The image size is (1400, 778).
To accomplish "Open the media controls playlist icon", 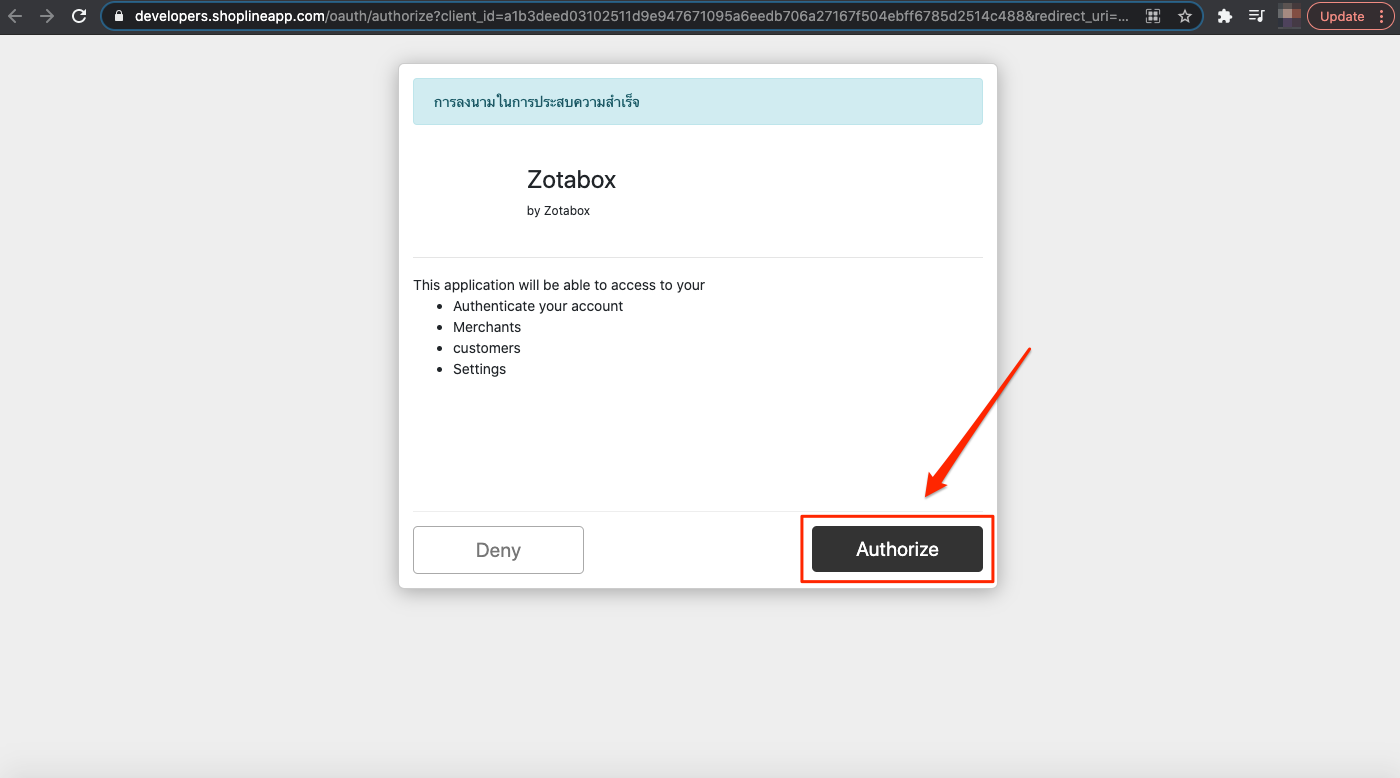I will point(1257,16).
